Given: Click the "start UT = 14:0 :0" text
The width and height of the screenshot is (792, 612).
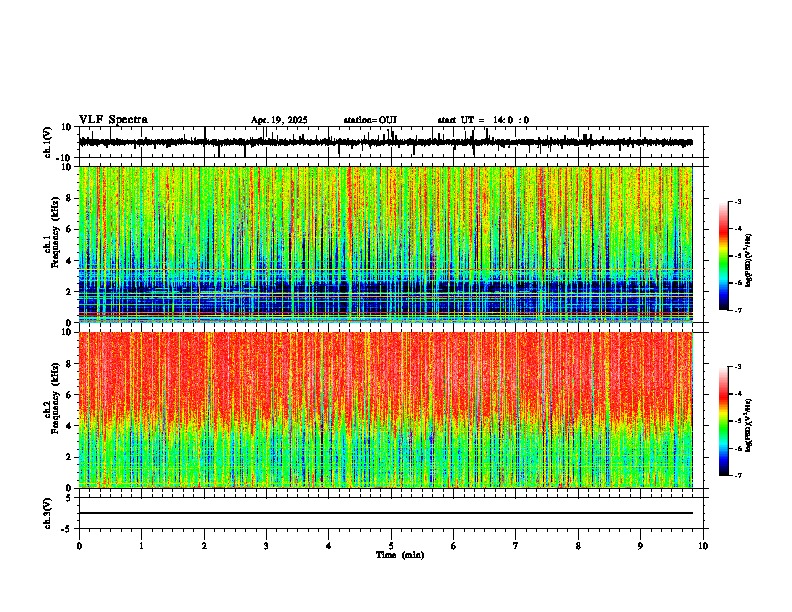Looking at the screenshot, I should pyautogui.click(x=483, y=120).
